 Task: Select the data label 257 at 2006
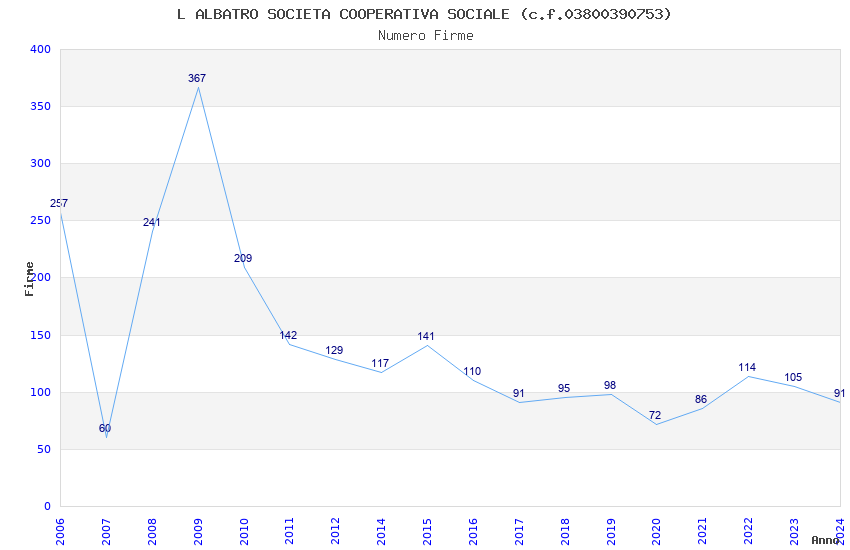[59, 203]
